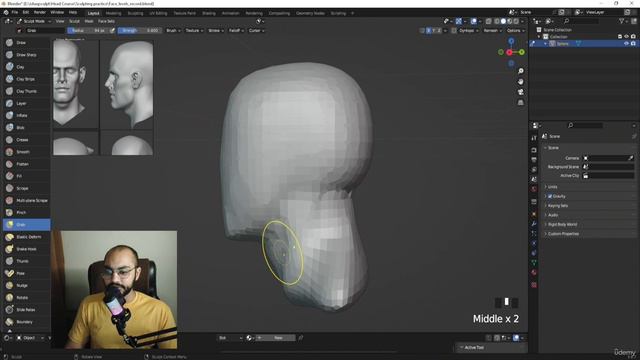Open the Edit menu
The height and width of the screenshot is (360, 640).
pyautogui.click(x=26, y=13)
